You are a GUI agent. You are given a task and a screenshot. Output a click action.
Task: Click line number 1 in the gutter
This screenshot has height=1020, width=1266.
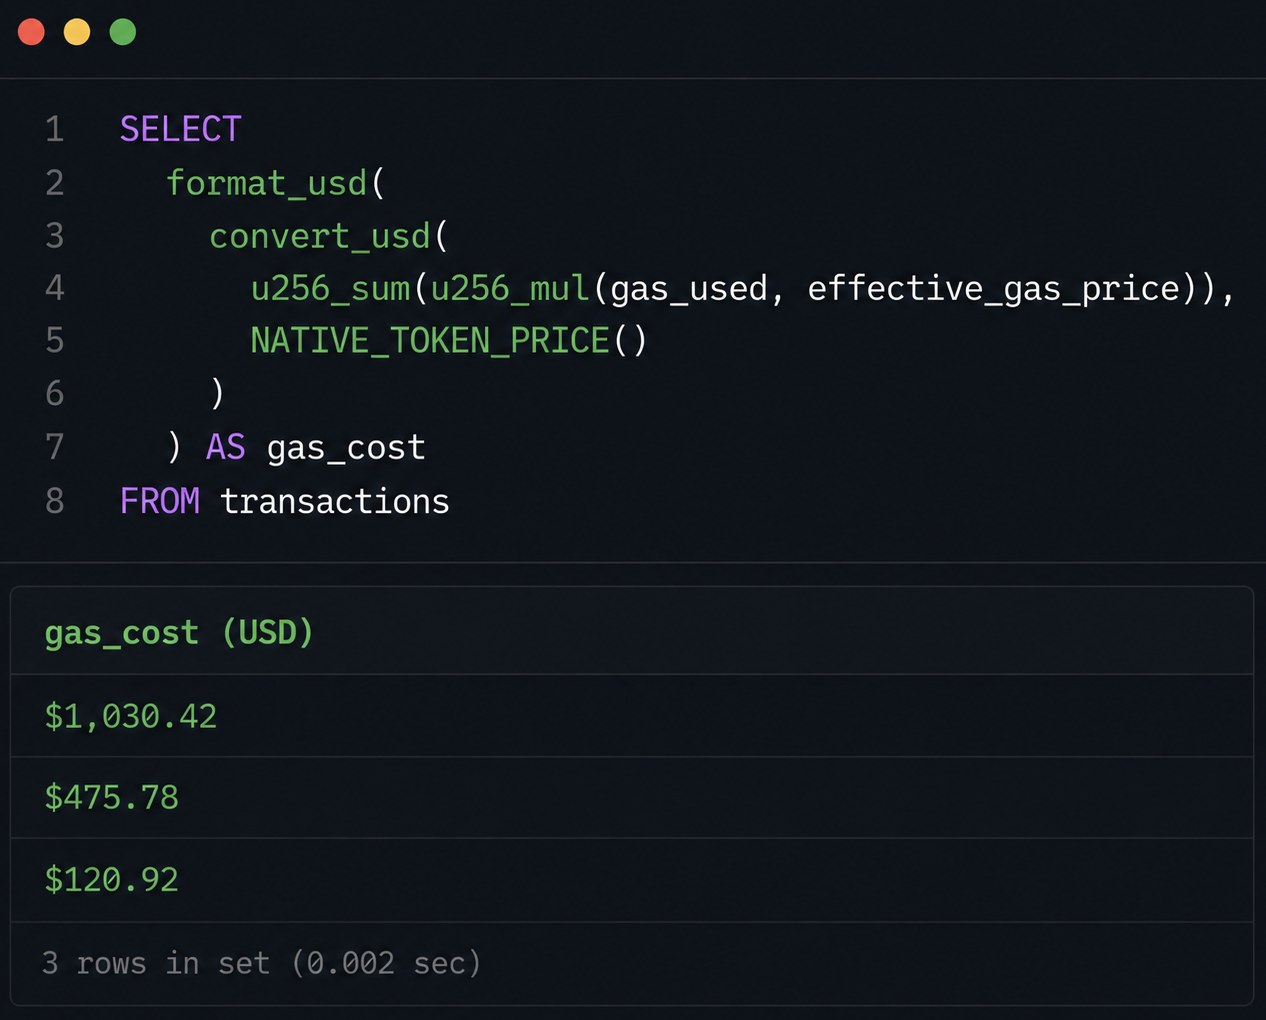[x=55, y=129]
